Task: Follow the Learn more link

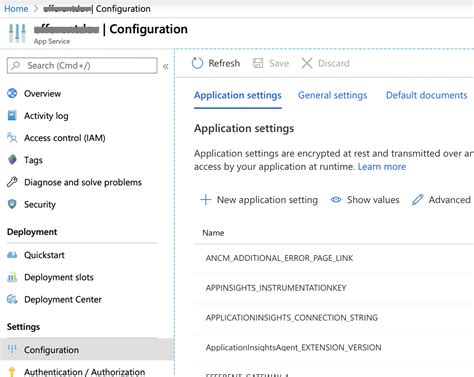Action: pos(382,167)
